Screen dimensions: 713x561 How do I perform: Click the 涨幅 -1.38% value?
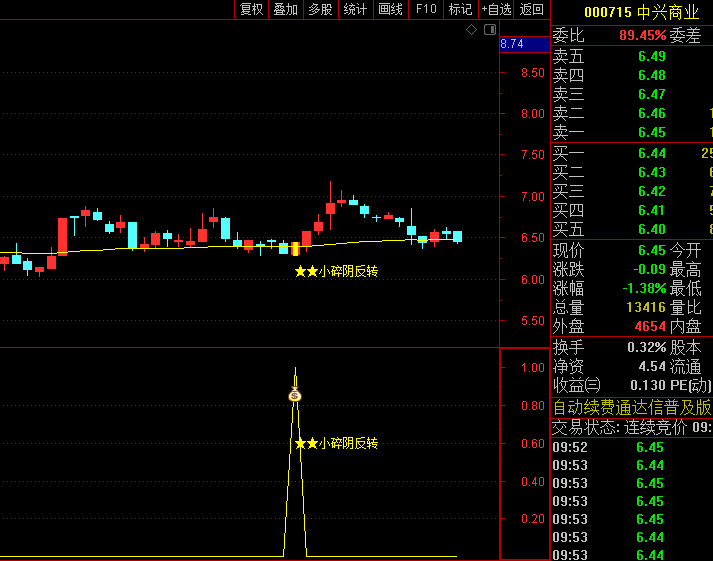click(x=644, y=289)
